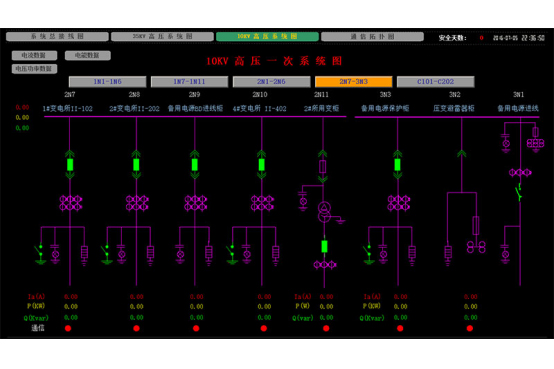Toggle the earthing switch on feeder 2N10
Viewport: 554px width, 369px height.
(232, 254)
